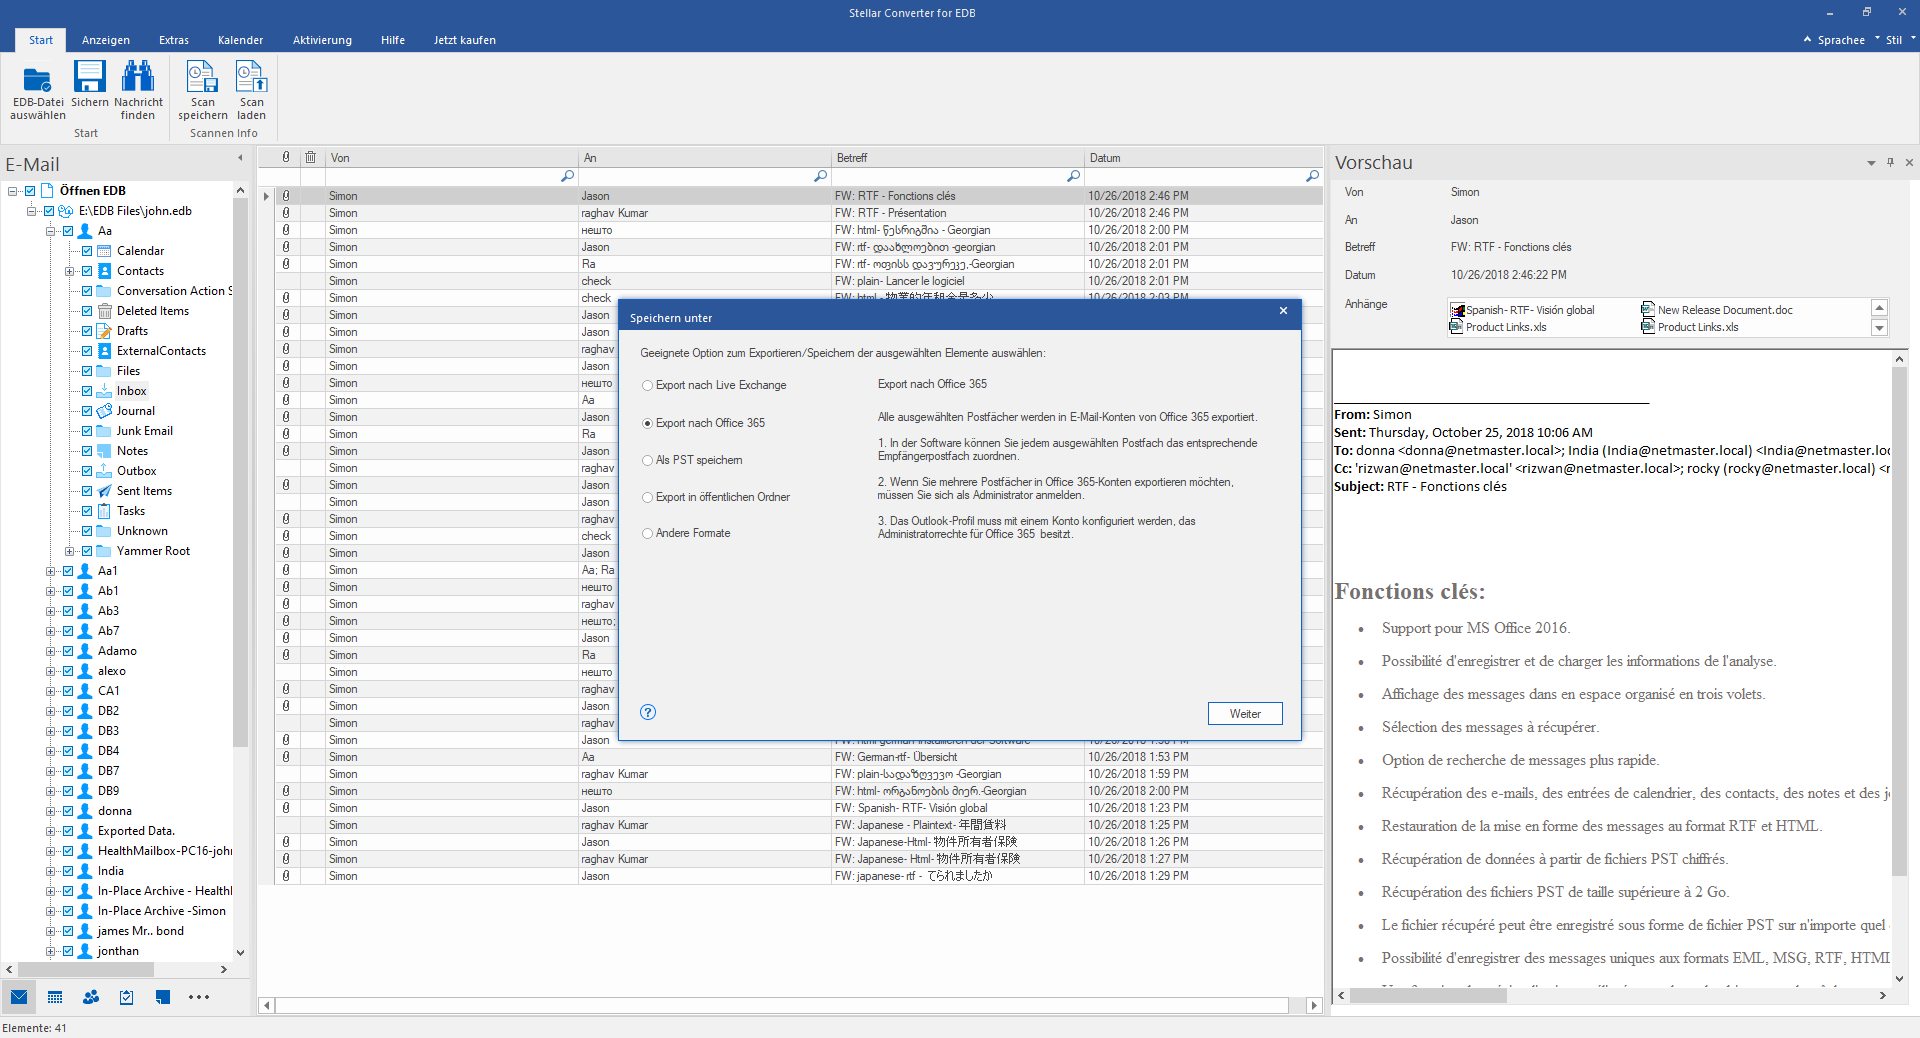Collapse the Öffnen EDB root node
The height and width of the screenshot is (1038, 1920).
(12, 191)
